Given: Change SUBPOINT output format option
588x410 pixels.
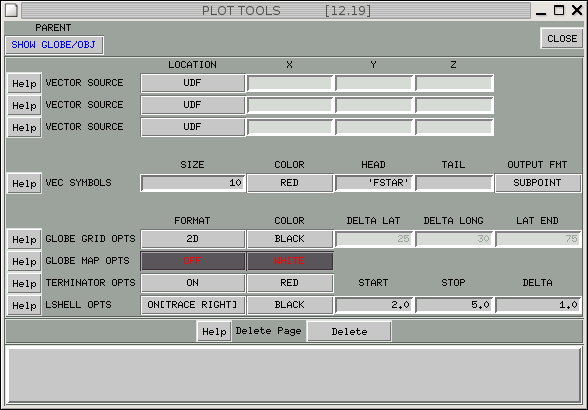Looking at the screenshot, I should pos(538,183).
